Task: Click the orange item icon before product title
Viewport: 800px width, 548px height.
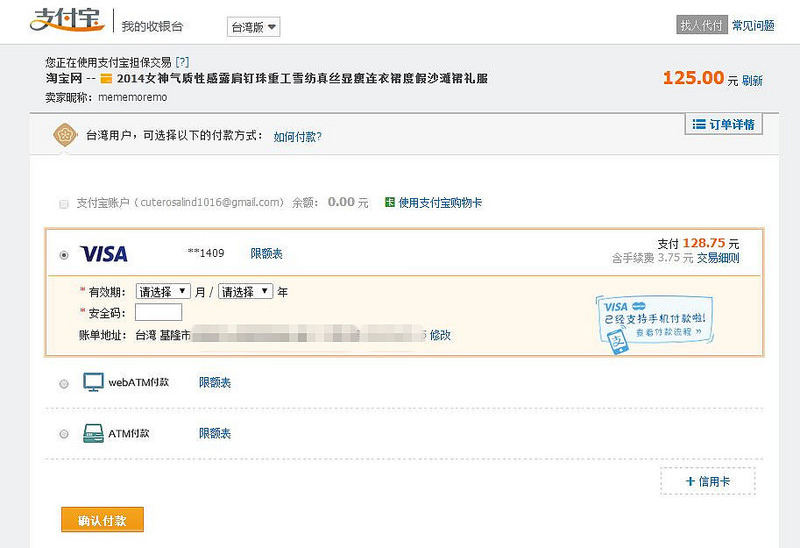Action: pyautogui.click(x=106, y=79)
